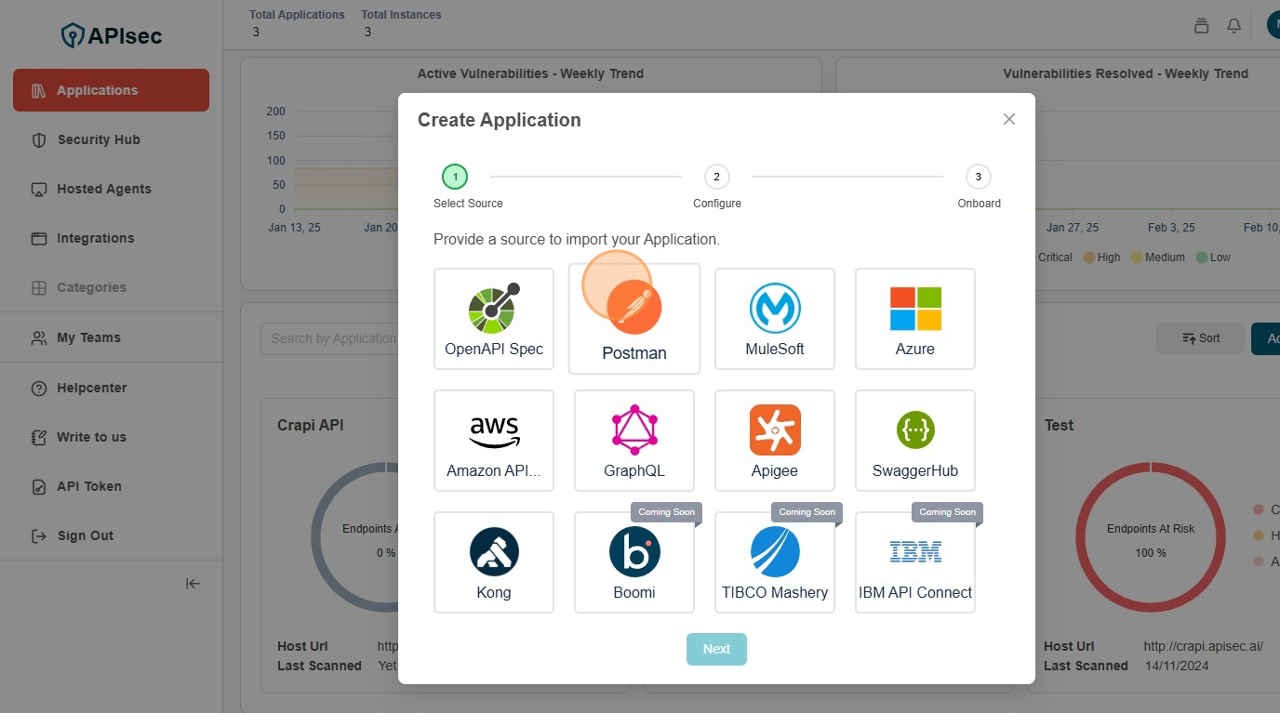Open the Sort dropdown

pos(1200,338)
